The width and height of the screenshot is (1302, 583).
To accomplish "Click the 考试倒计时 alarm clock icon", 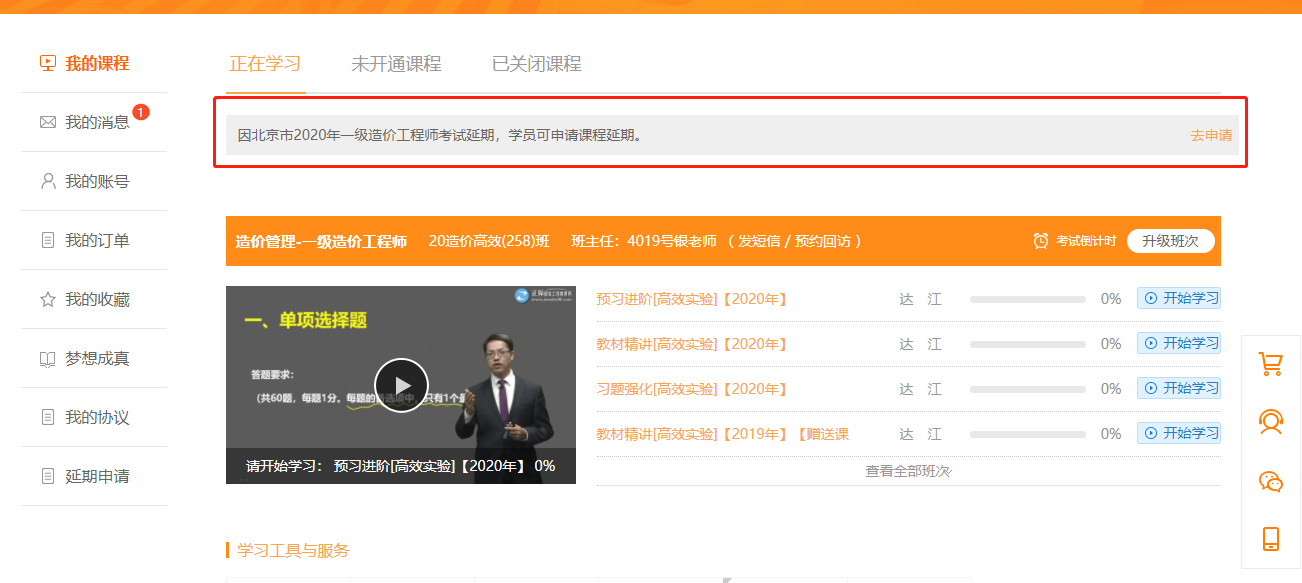I will tap(1041, 241).
